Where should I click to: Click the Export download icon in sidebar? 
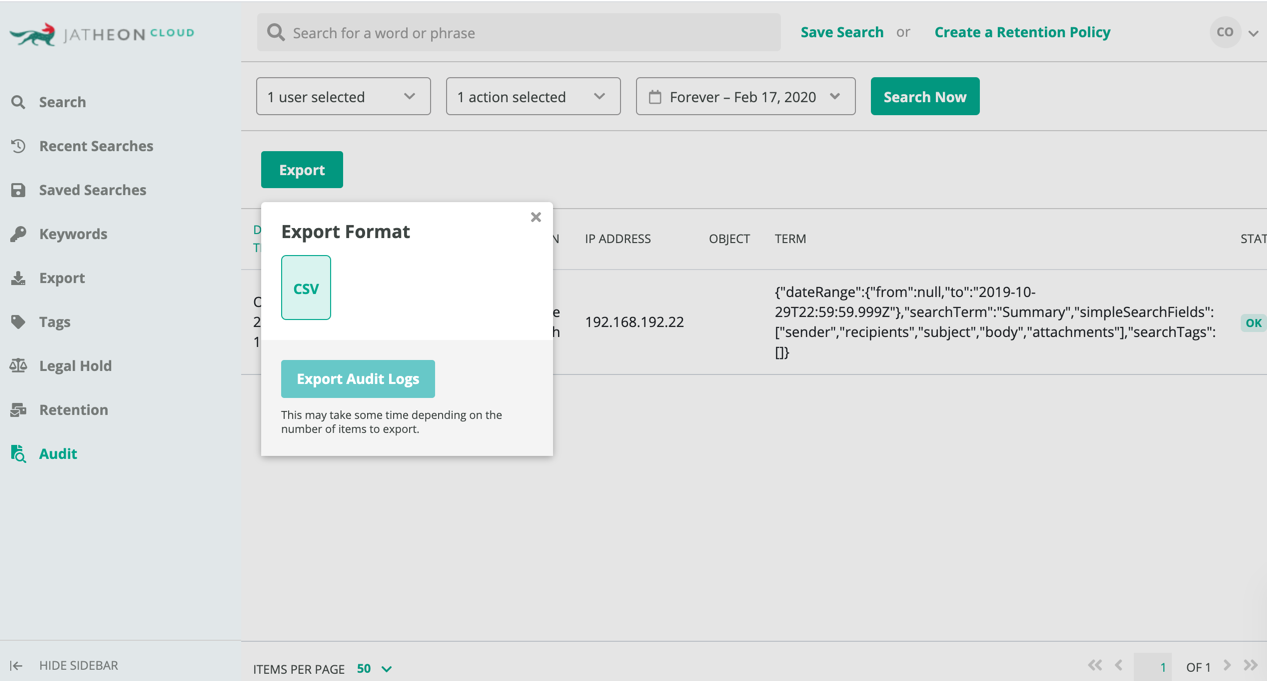[18, 278]
